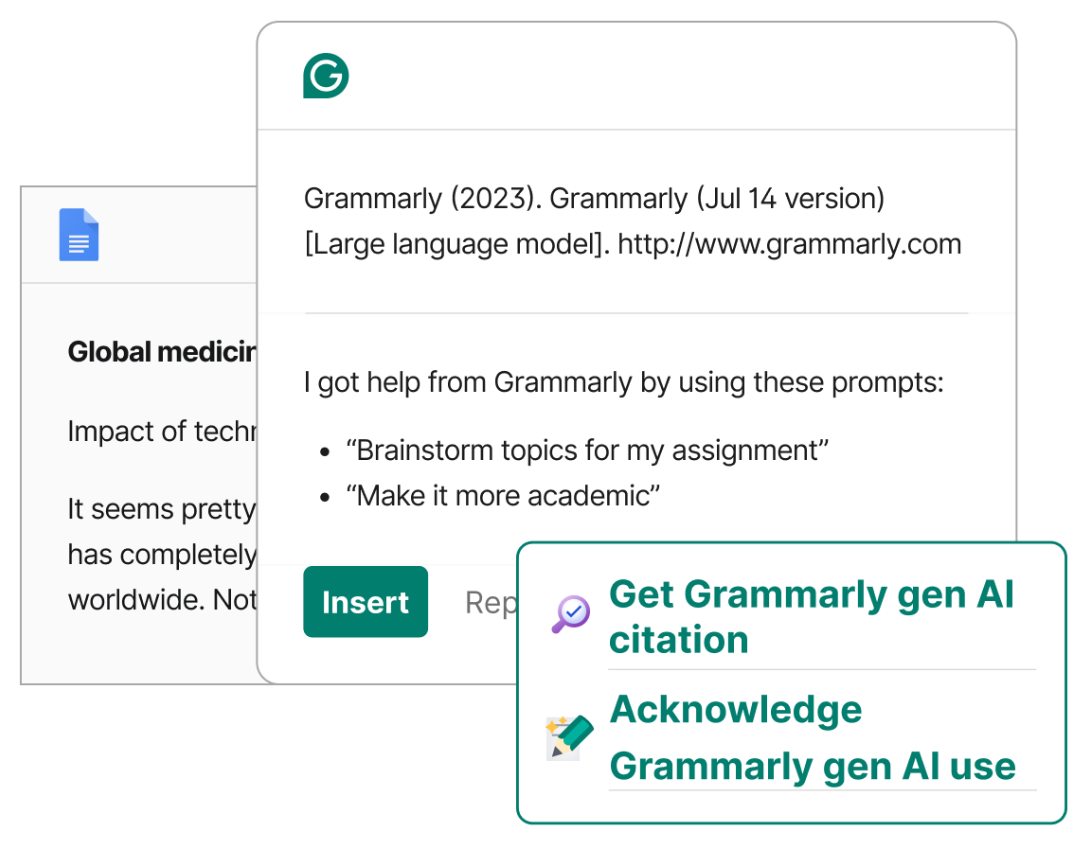Click the "I got help from Grammarly" sentence
Image resolution: width=1092 pixels, height=841 pixels.
click(x=623, y=382)
